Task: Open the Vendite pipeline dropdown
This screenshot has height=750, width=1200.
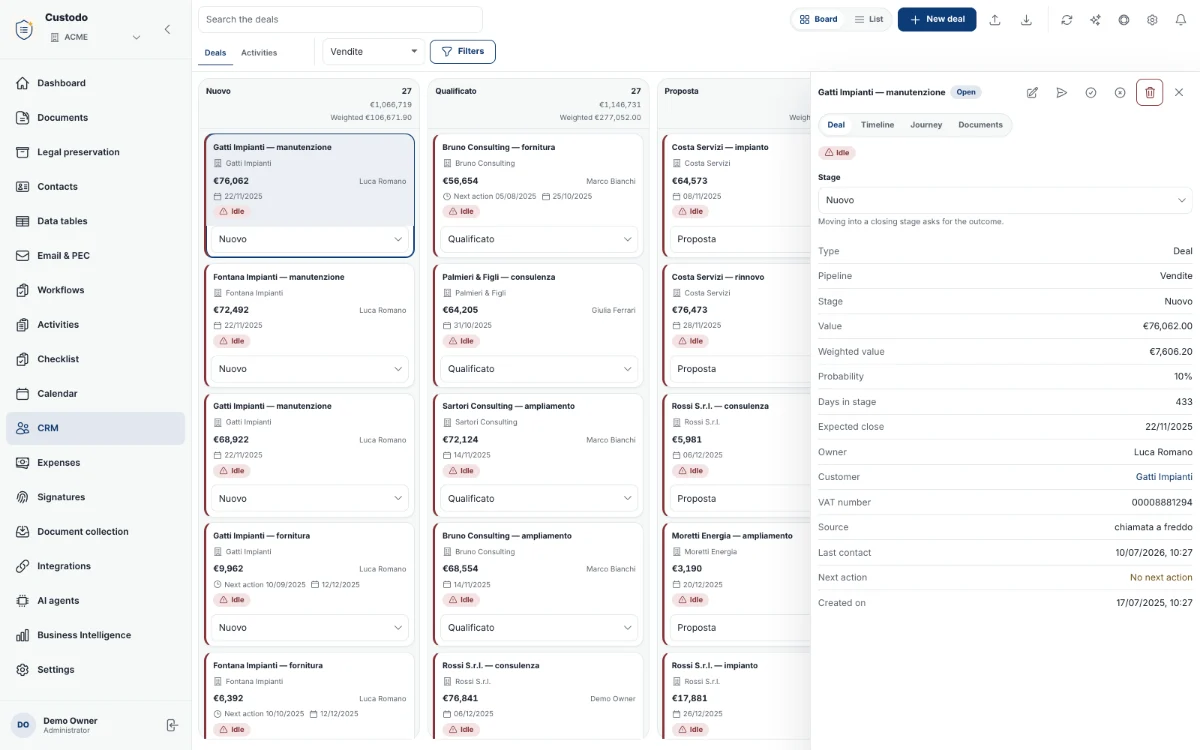Action: (x=374, y=52)
